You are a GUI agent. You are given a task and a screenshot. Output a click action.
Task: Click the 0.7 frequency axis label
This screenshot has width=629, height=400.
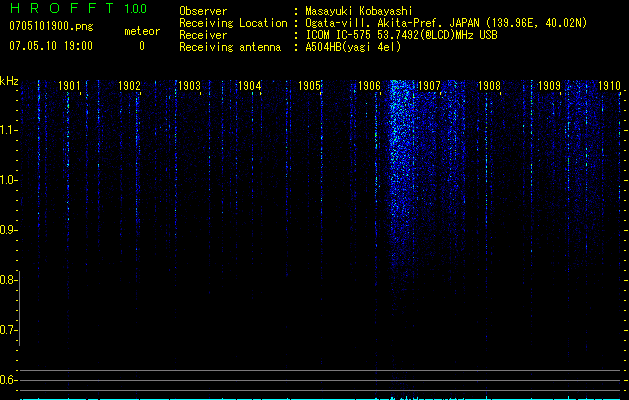[x=8, y=330]
